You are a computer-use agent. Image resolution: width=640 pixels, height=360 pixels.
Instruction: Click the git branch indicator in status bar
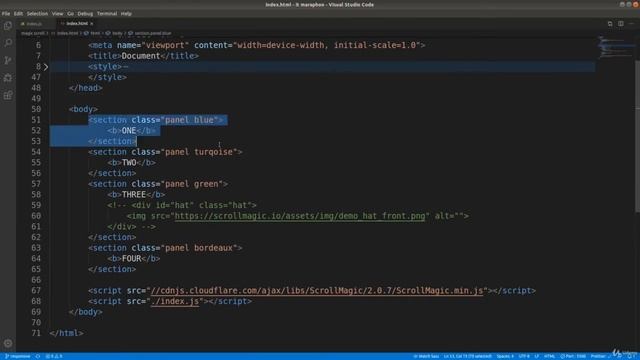pos(17,356)
